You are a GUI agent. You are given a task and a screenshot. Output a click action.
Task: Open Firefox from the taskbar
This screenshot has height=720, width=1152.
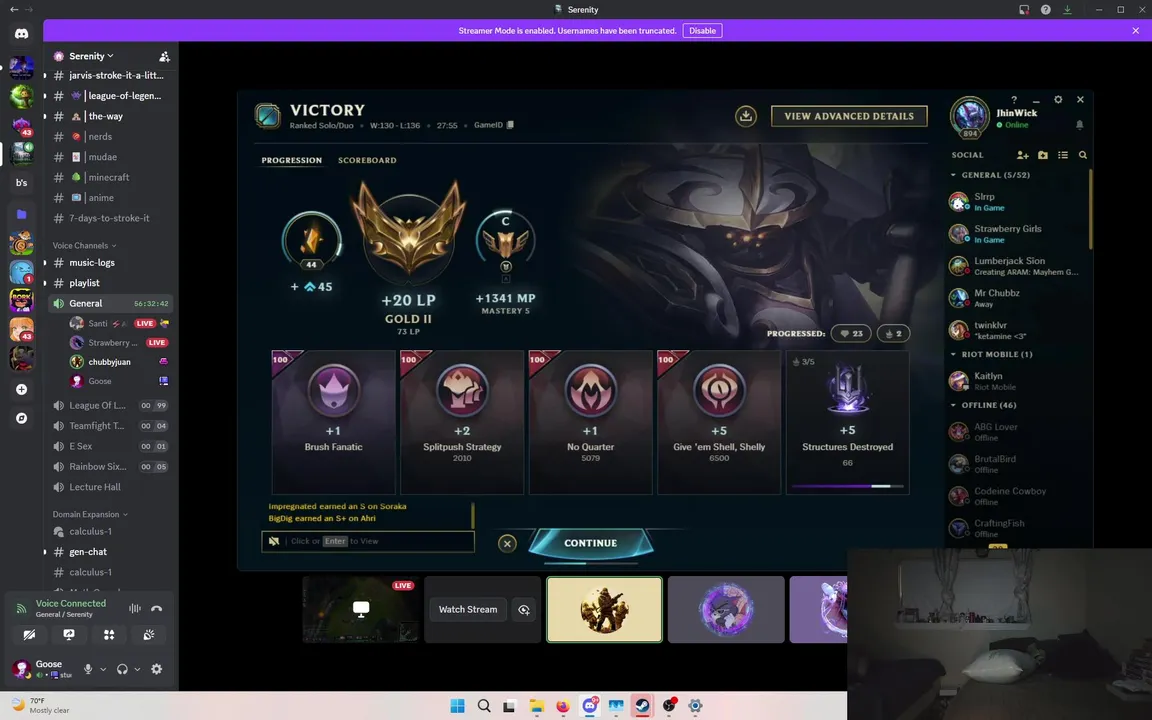click(563, 706)
